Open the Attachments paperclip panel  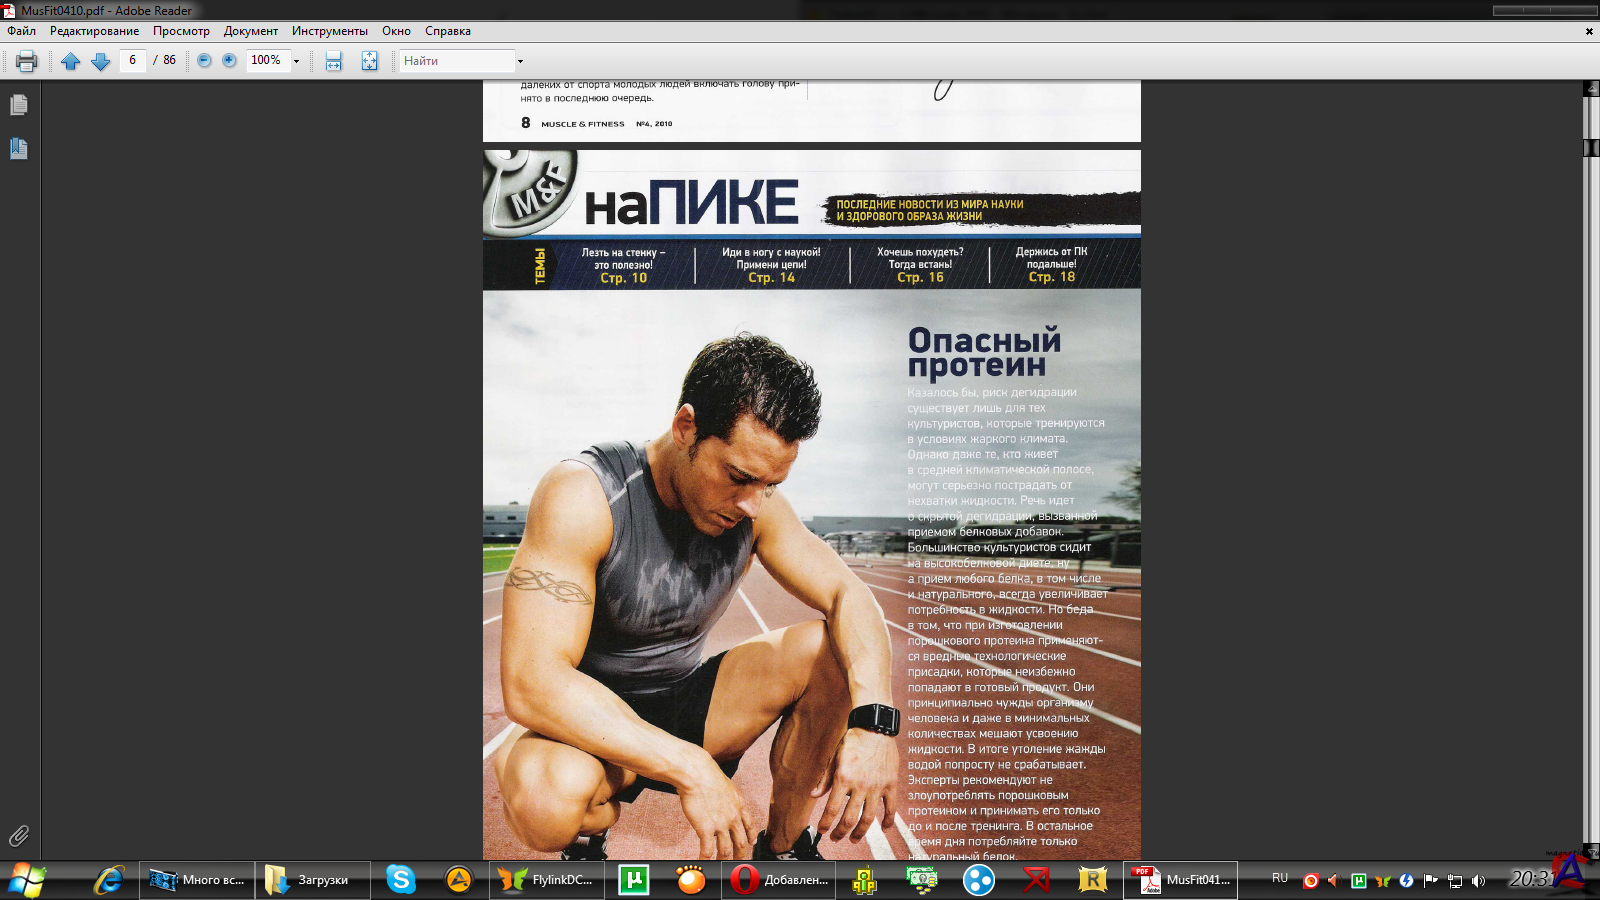click(x=18, y=836)
